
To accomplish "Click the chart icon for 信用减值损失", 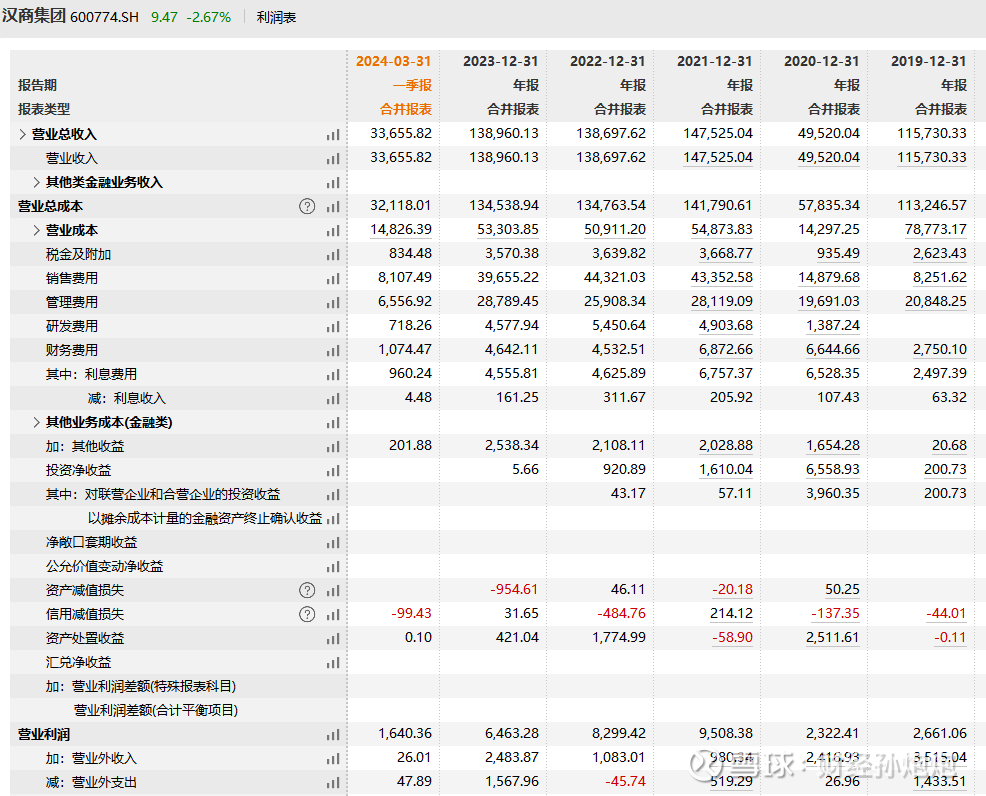I will tap(333, 614).
